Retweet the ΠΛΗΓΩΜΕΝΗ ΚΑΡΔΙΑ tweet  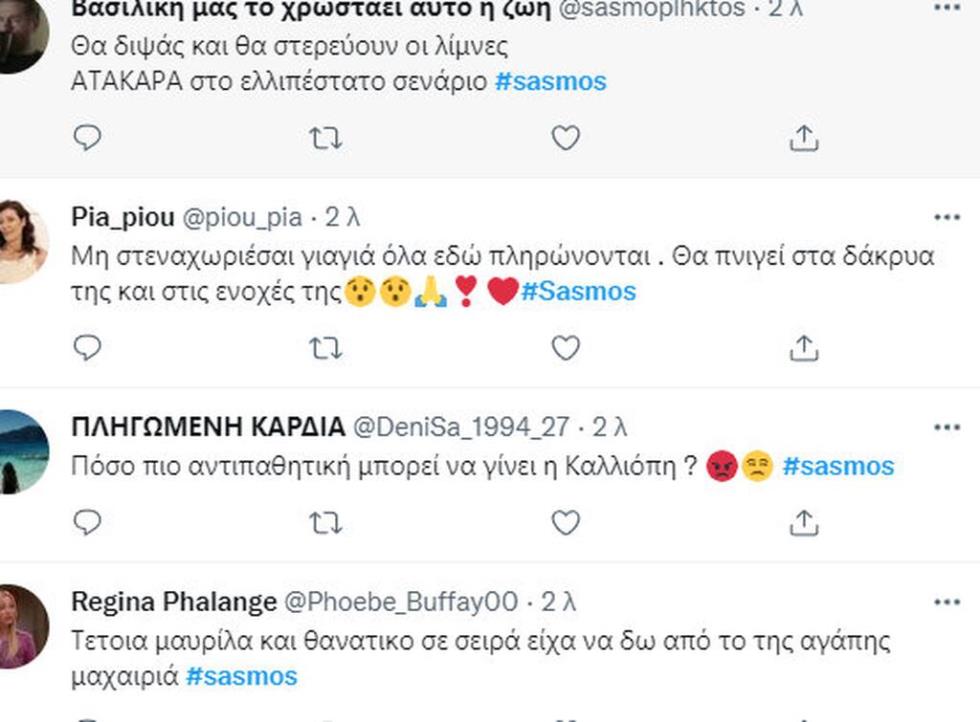[x=326, y=521]
